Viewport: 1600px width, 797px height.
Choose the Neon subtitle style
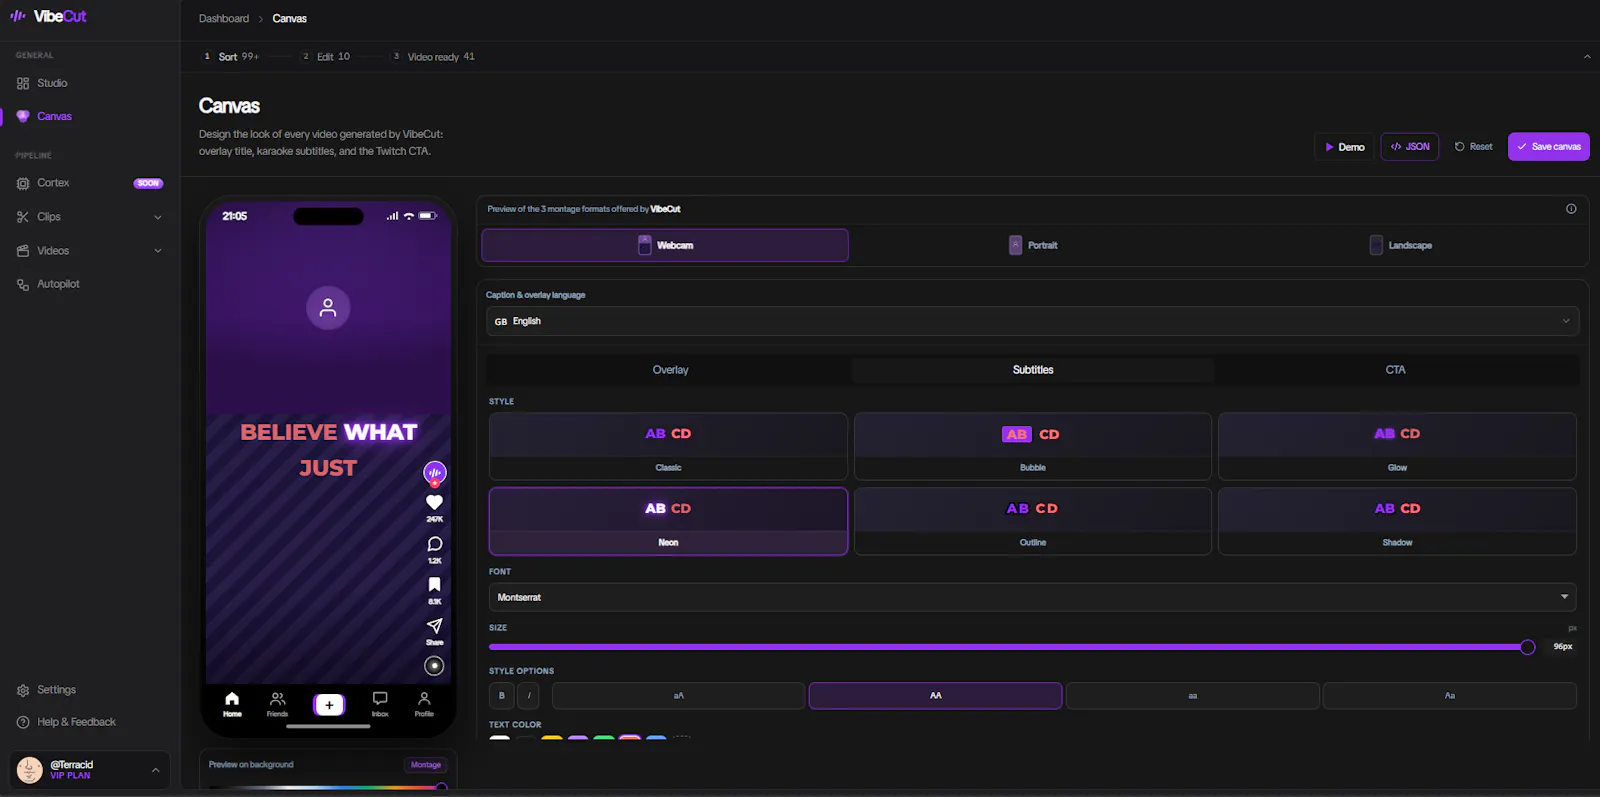pos(668,521)
